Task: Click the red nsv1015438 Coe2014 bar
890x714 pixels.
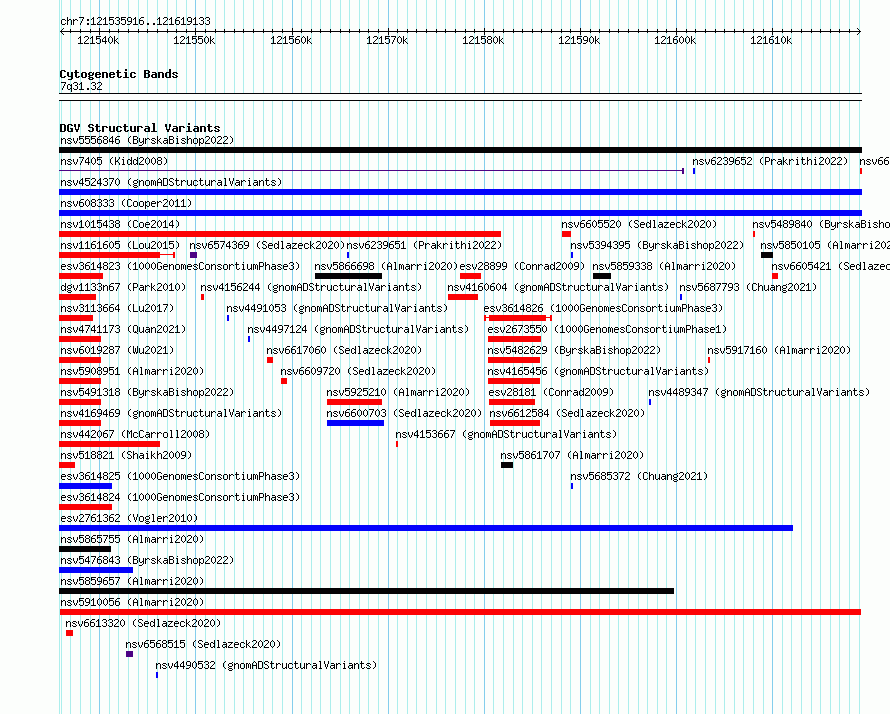Action: [x=280, y=234]
